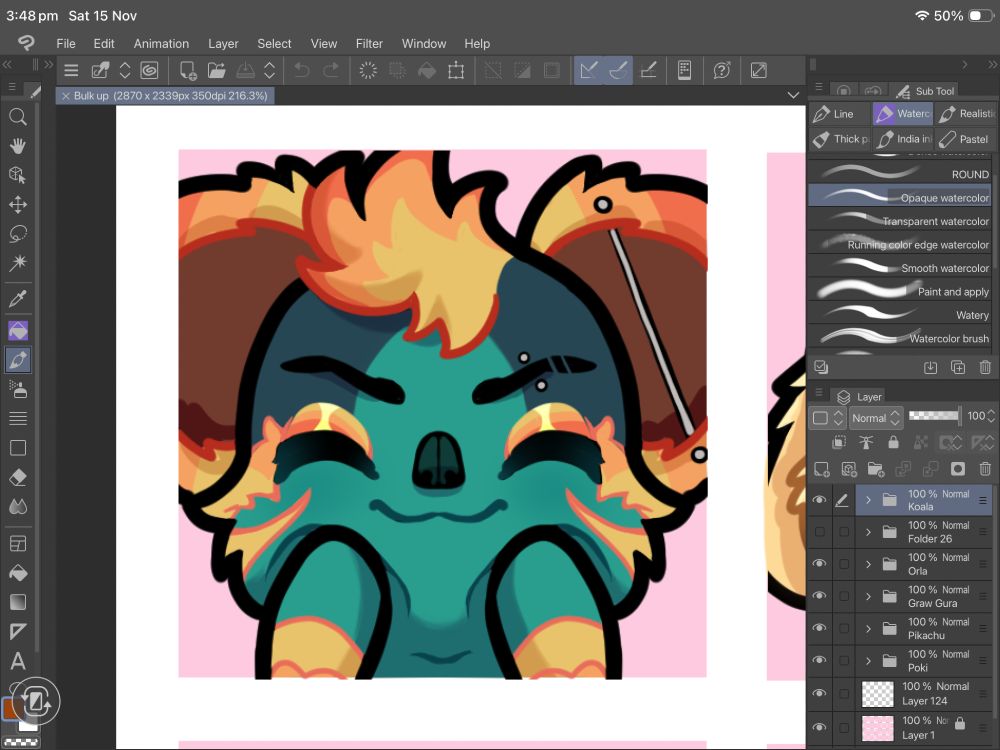Open the Normal blending mode dropdown
Viewport: 1000px width, 750px height.
(x=876, y=418)
